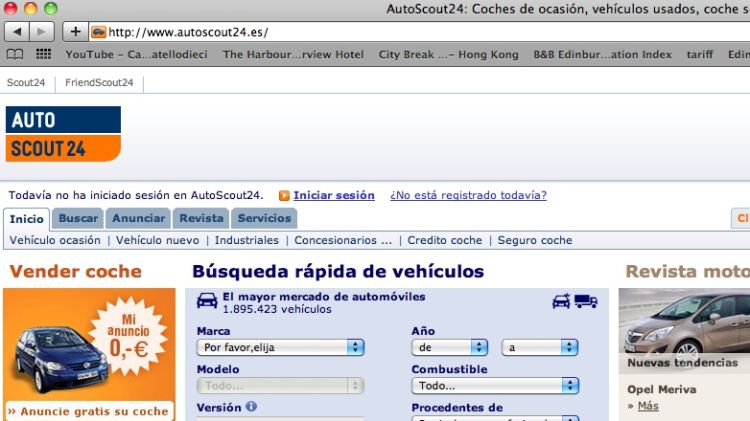Click '¿No está registrado todavía?' link

(468, 195)
